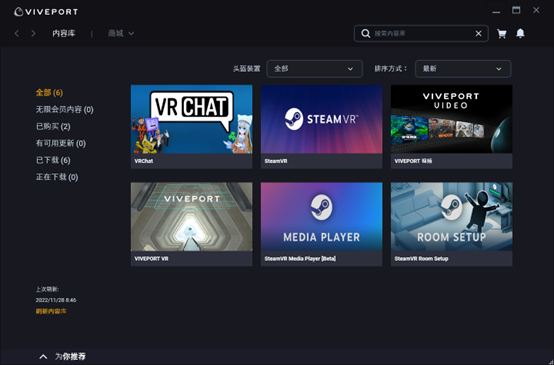This screenshot has height=365, width=554.
Task: Click the 刷新内容库 link
Action: pos(51,311)
